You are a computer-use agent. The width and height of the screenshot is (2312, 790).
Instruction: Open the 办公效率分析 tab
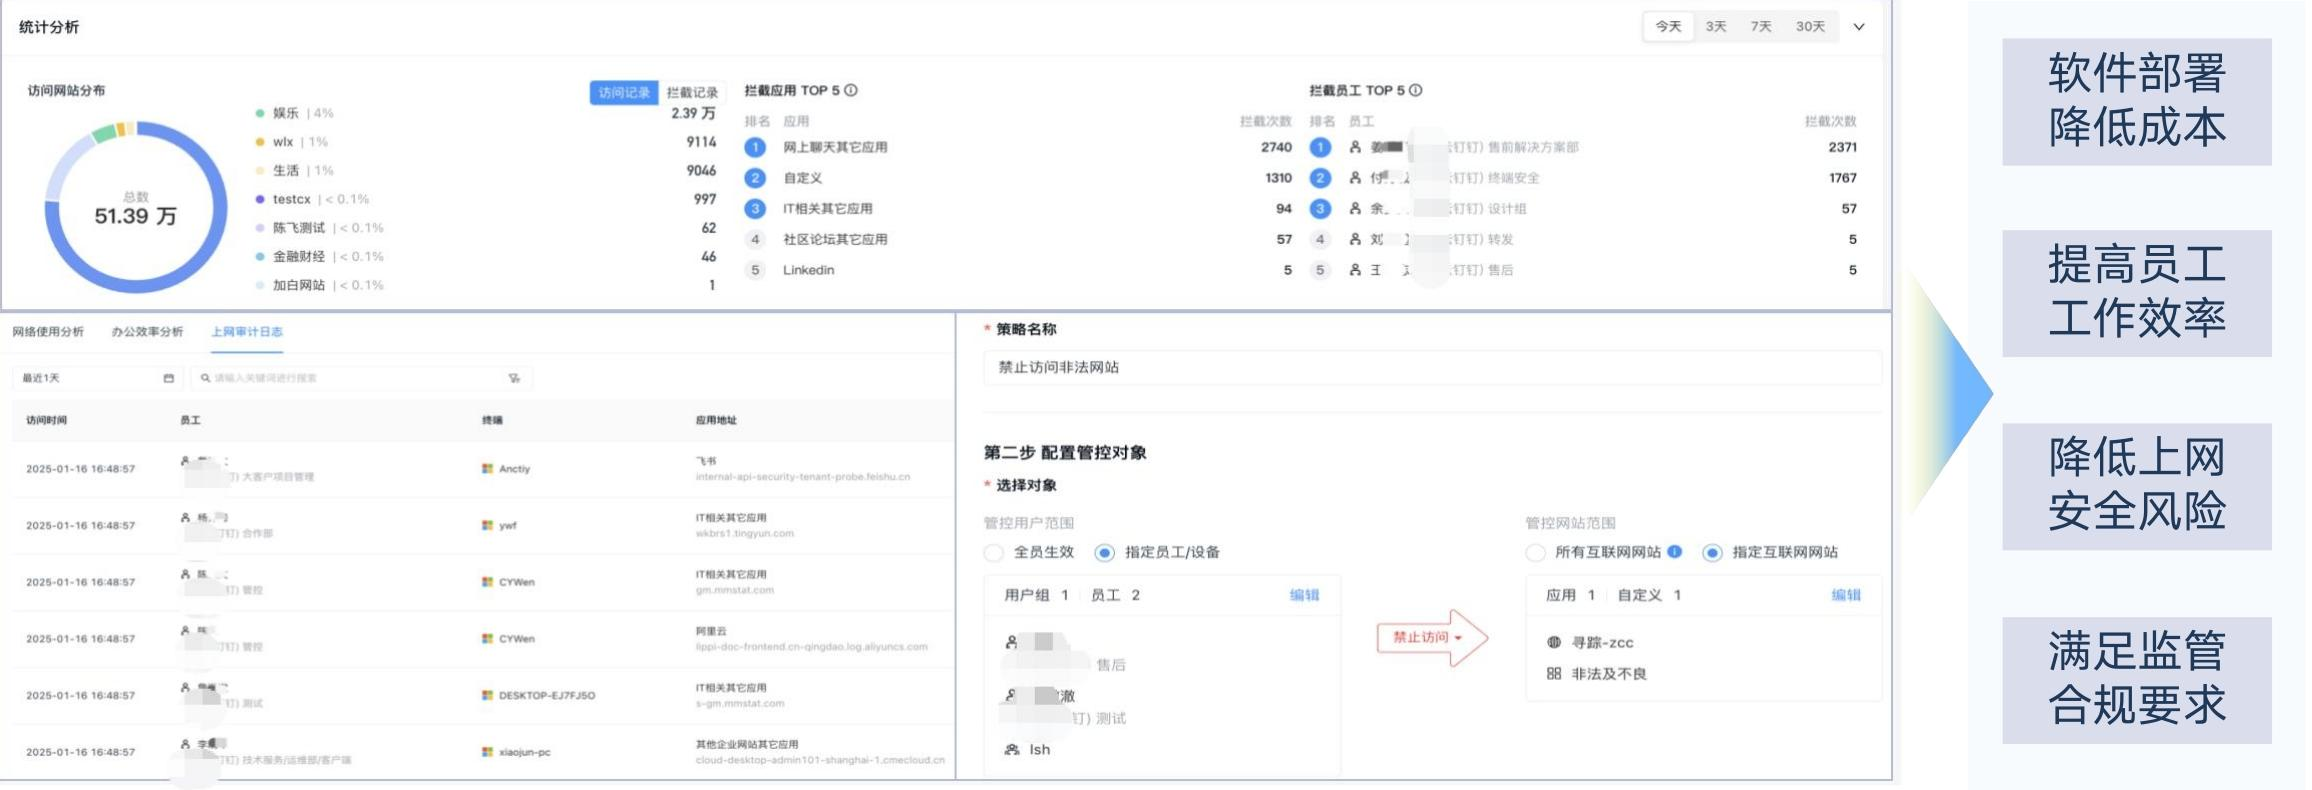147,332
